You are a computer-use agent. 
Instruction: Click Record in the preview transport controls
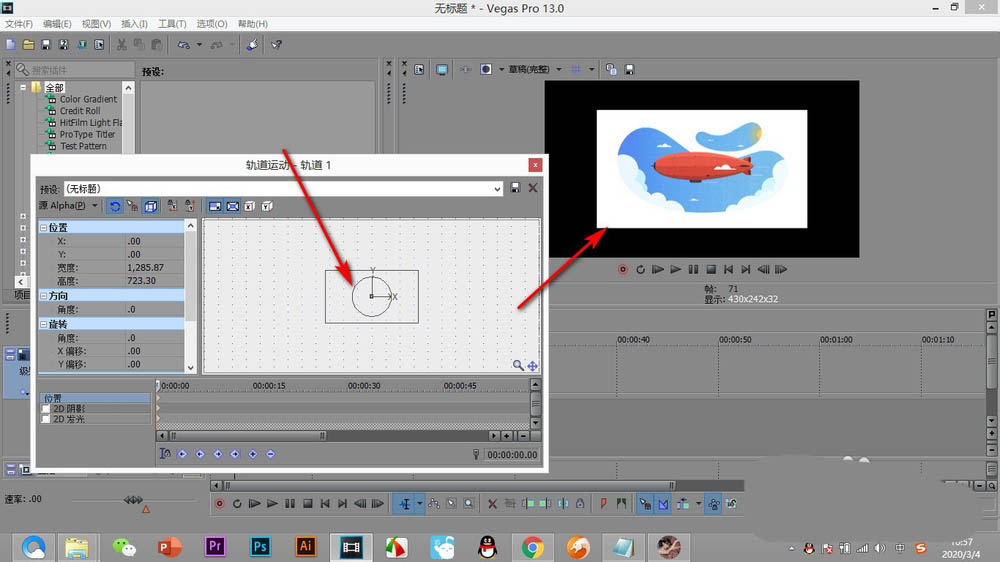pyautogui.click(x=622, y=269)
